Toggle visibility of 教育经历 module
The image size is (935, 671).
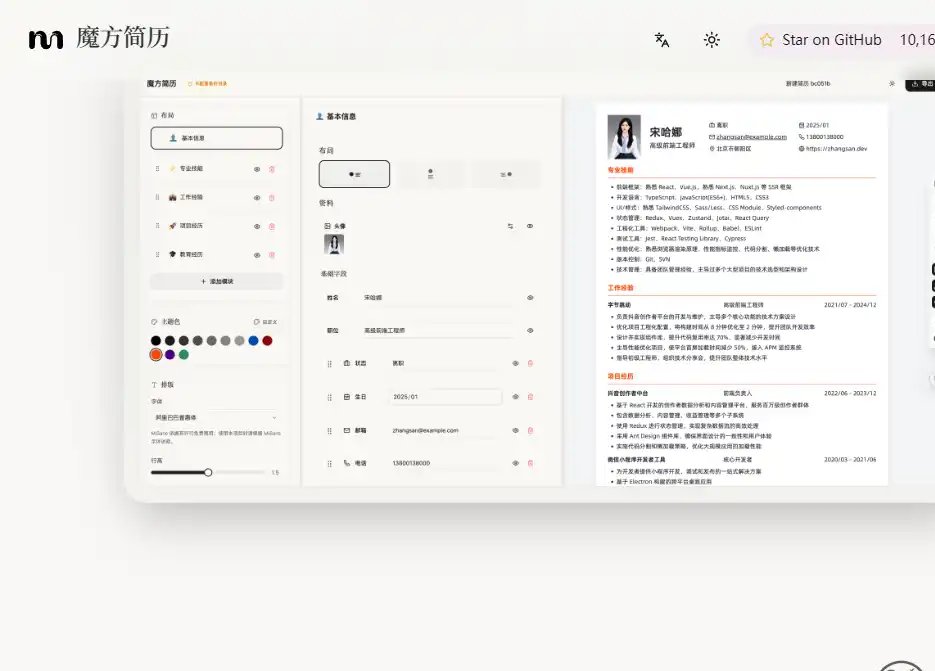(x=257, y=255)
